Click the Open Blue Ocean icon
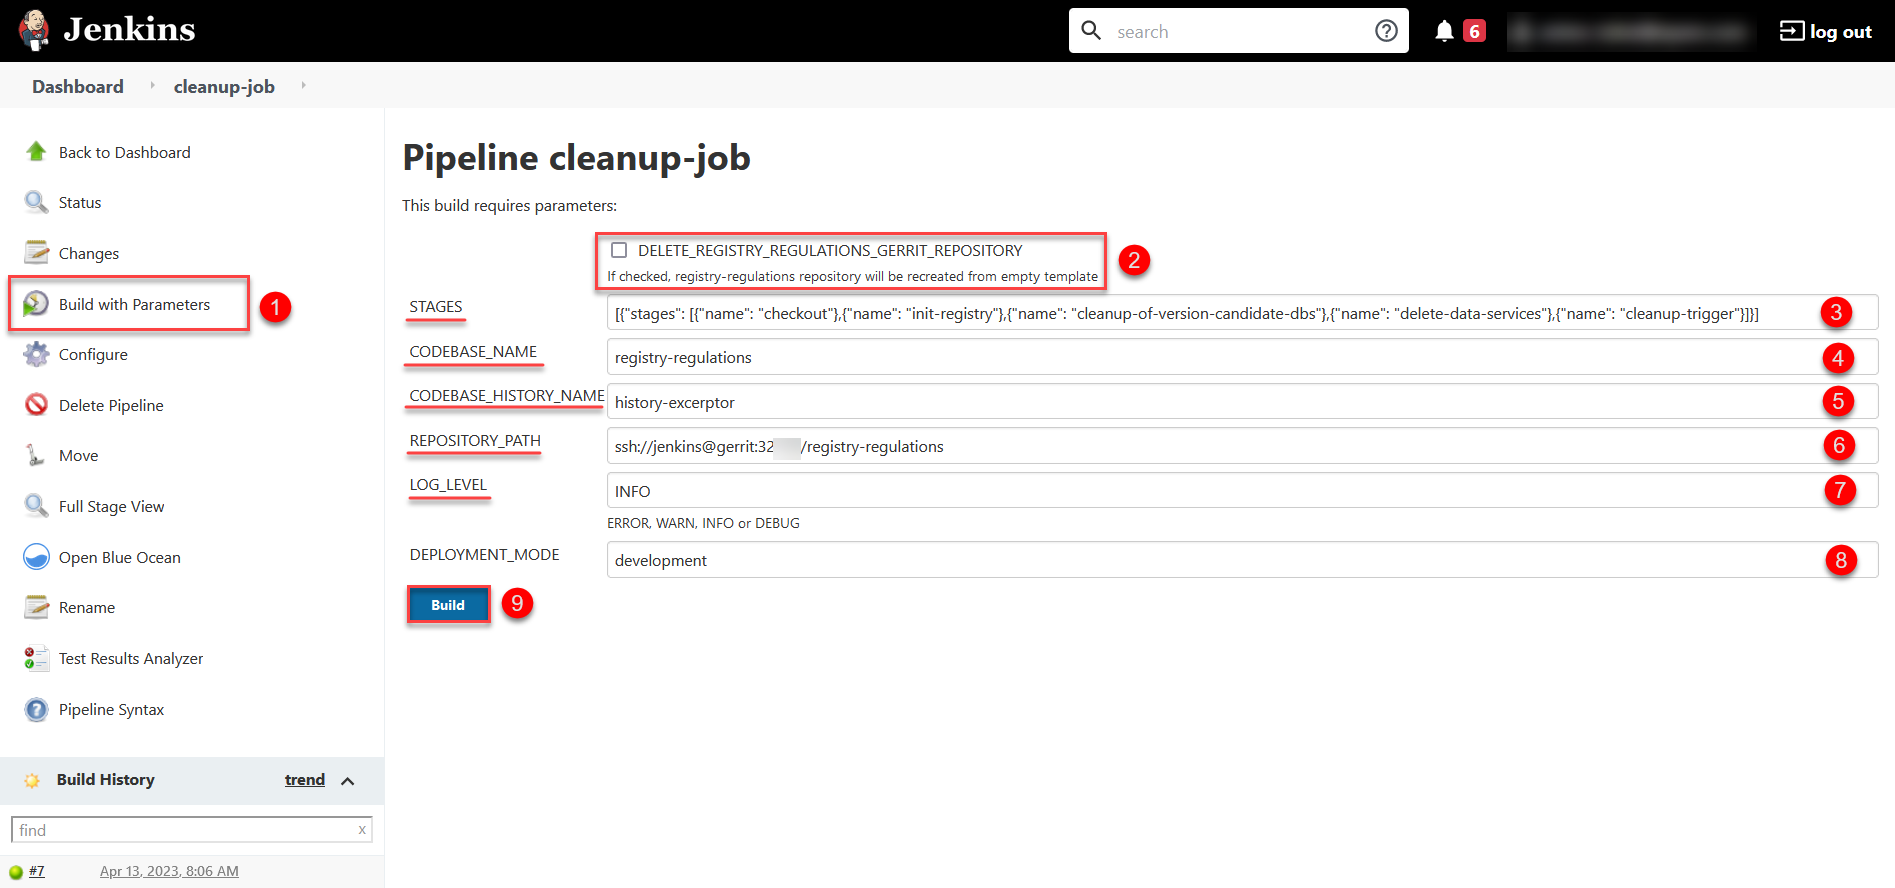 pyautogui.click(x=36, y=557)
